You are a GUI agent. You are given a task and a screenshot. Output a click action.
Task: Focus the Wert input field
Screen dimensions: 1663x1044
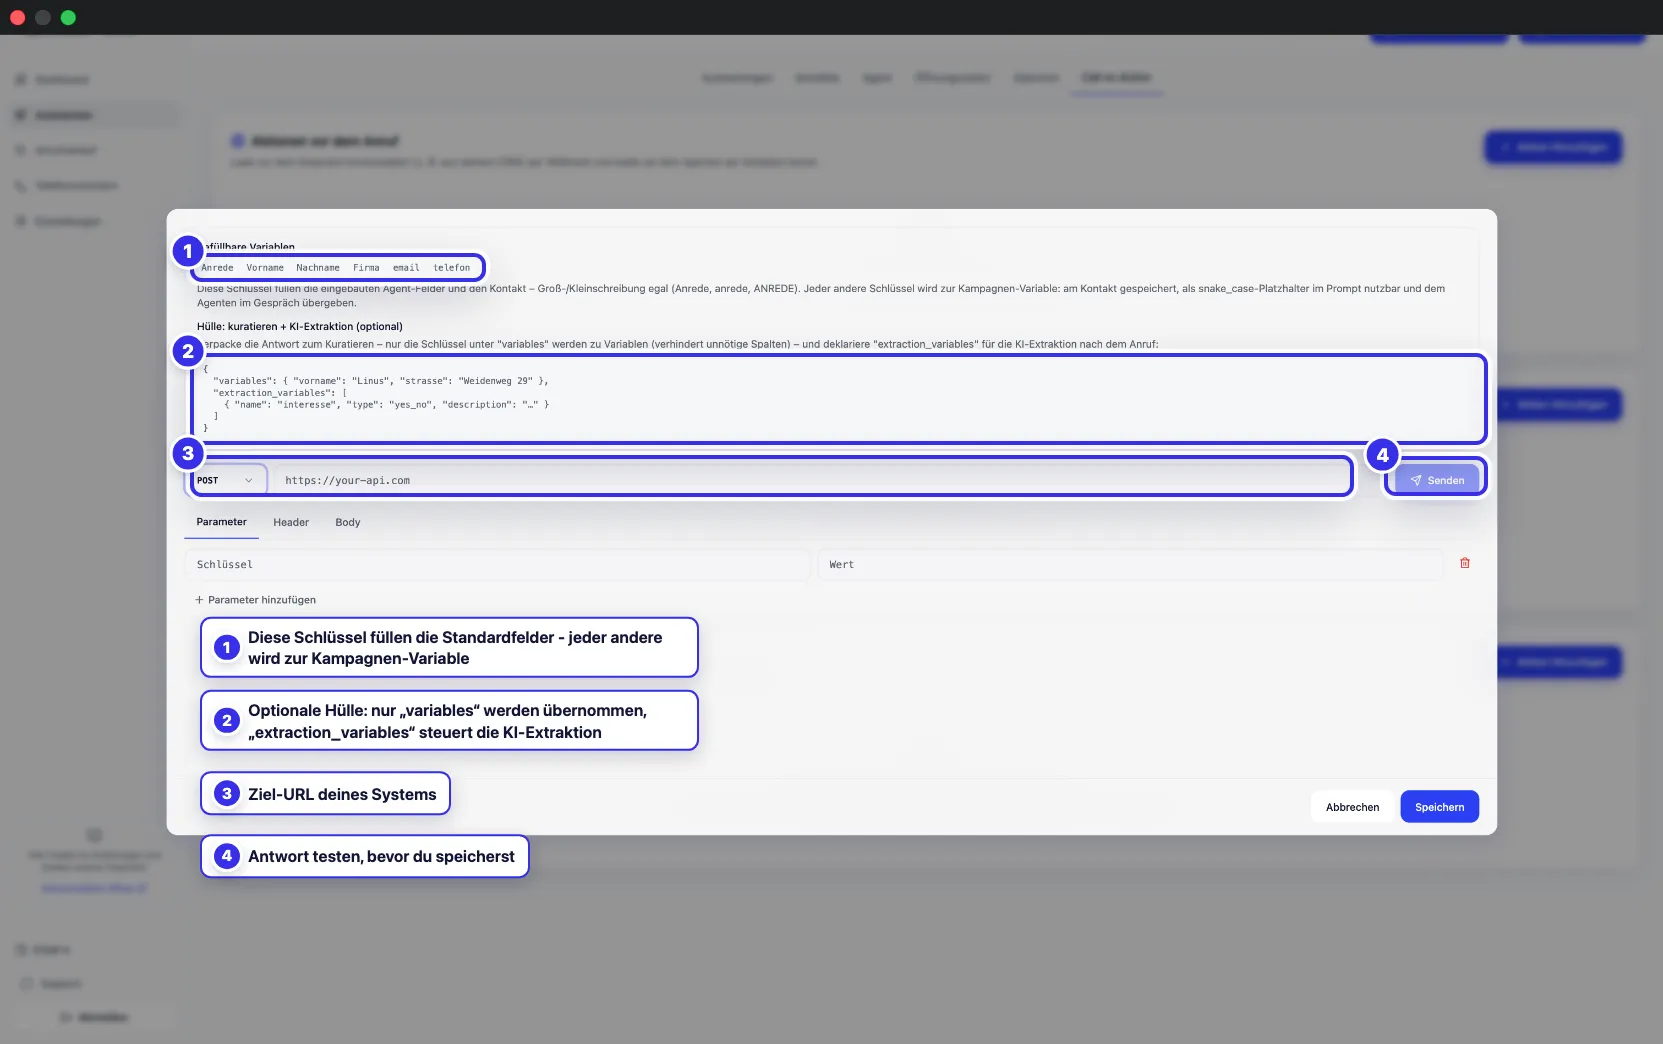coord(1130,564)
